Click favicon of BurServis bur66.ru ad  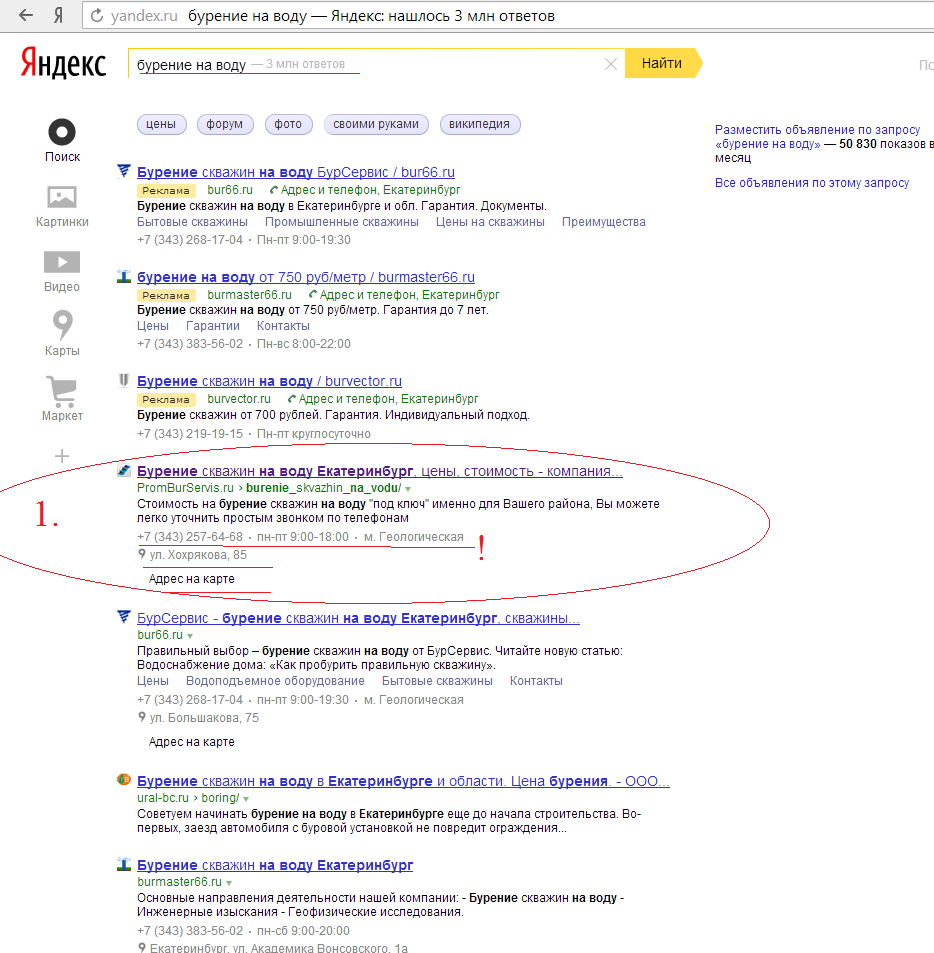124,171
